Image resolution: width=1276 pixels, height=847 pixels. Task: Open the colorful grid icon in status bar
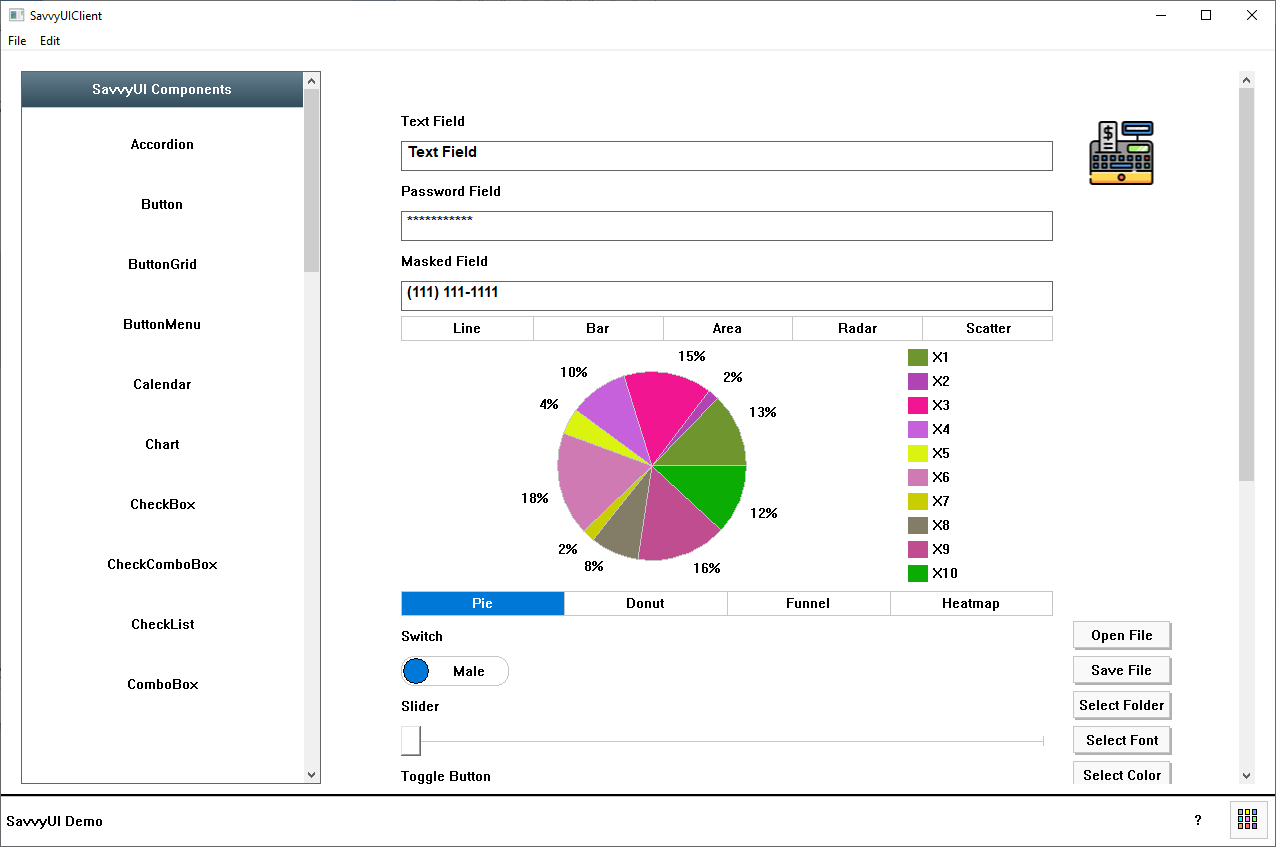pyautogui.click(x=1247, y=819)
